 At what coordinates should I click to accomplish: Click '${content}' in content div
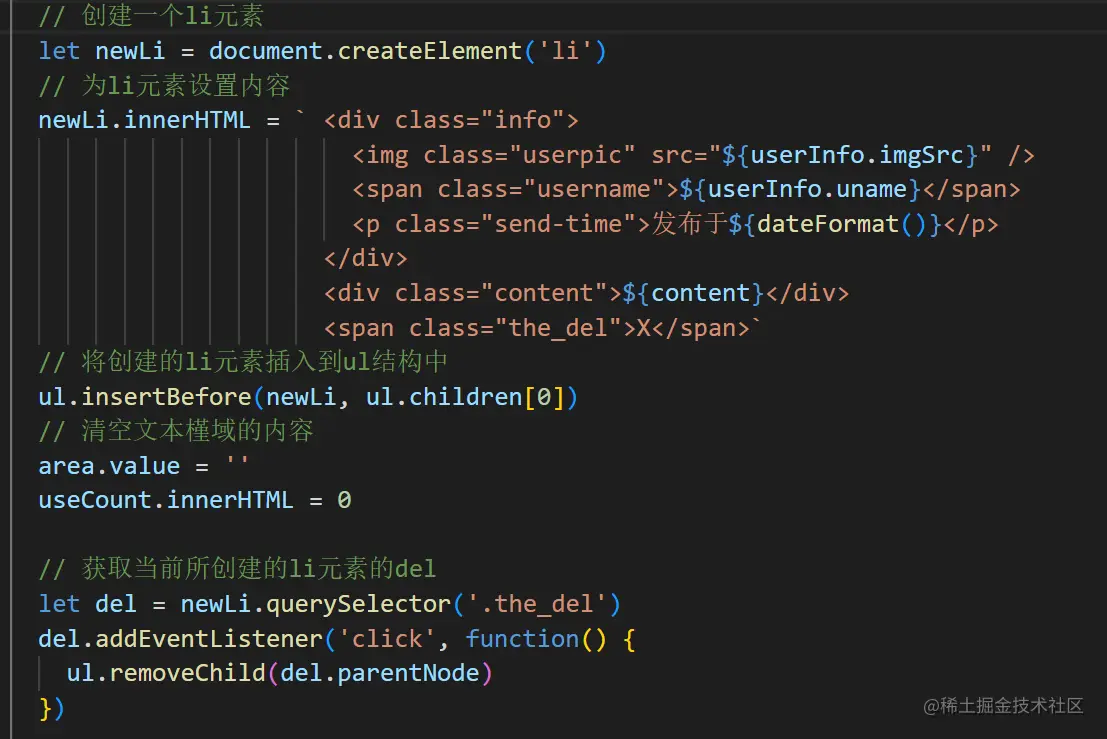(x=693, y=293)
